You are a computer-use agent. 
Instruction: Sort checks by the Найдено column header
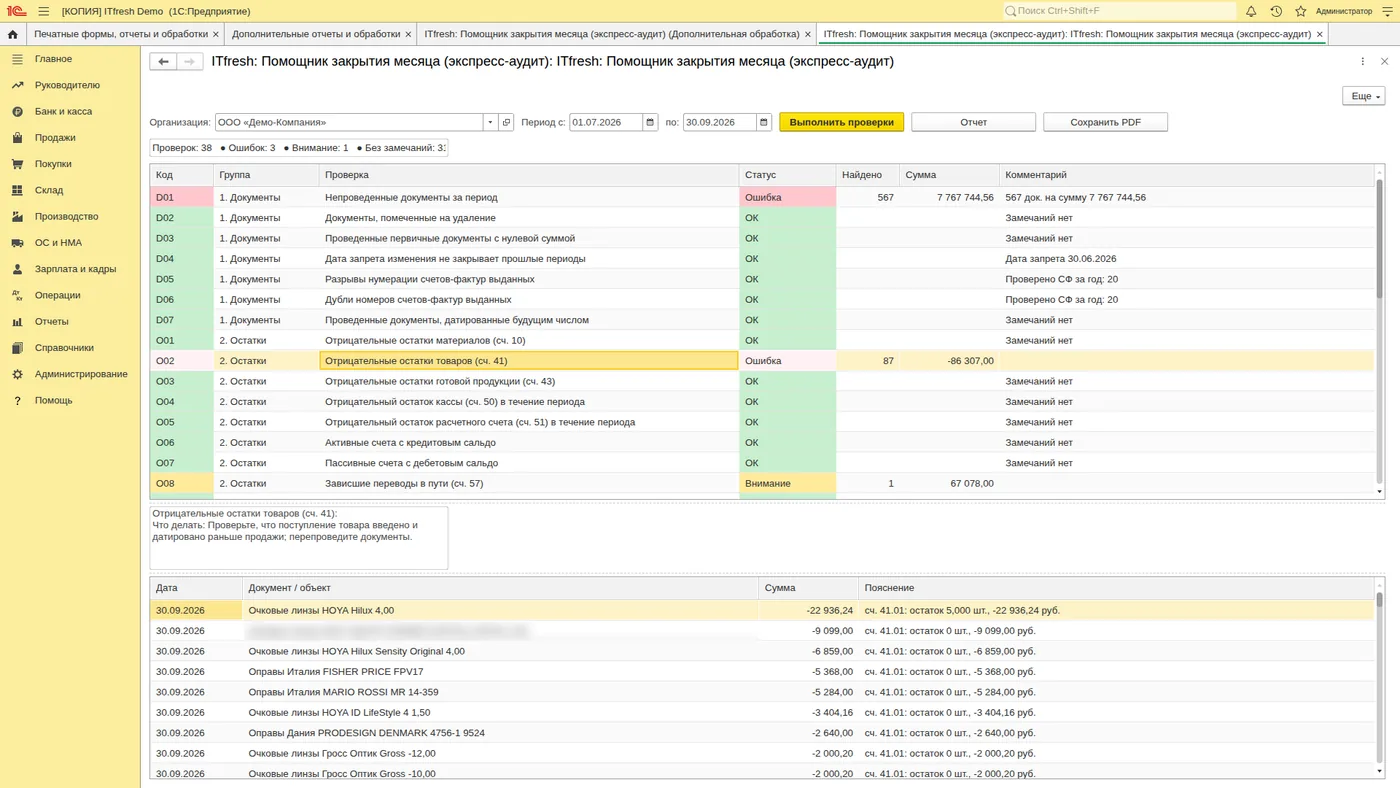pyautogui.click(x=867, y=175)
